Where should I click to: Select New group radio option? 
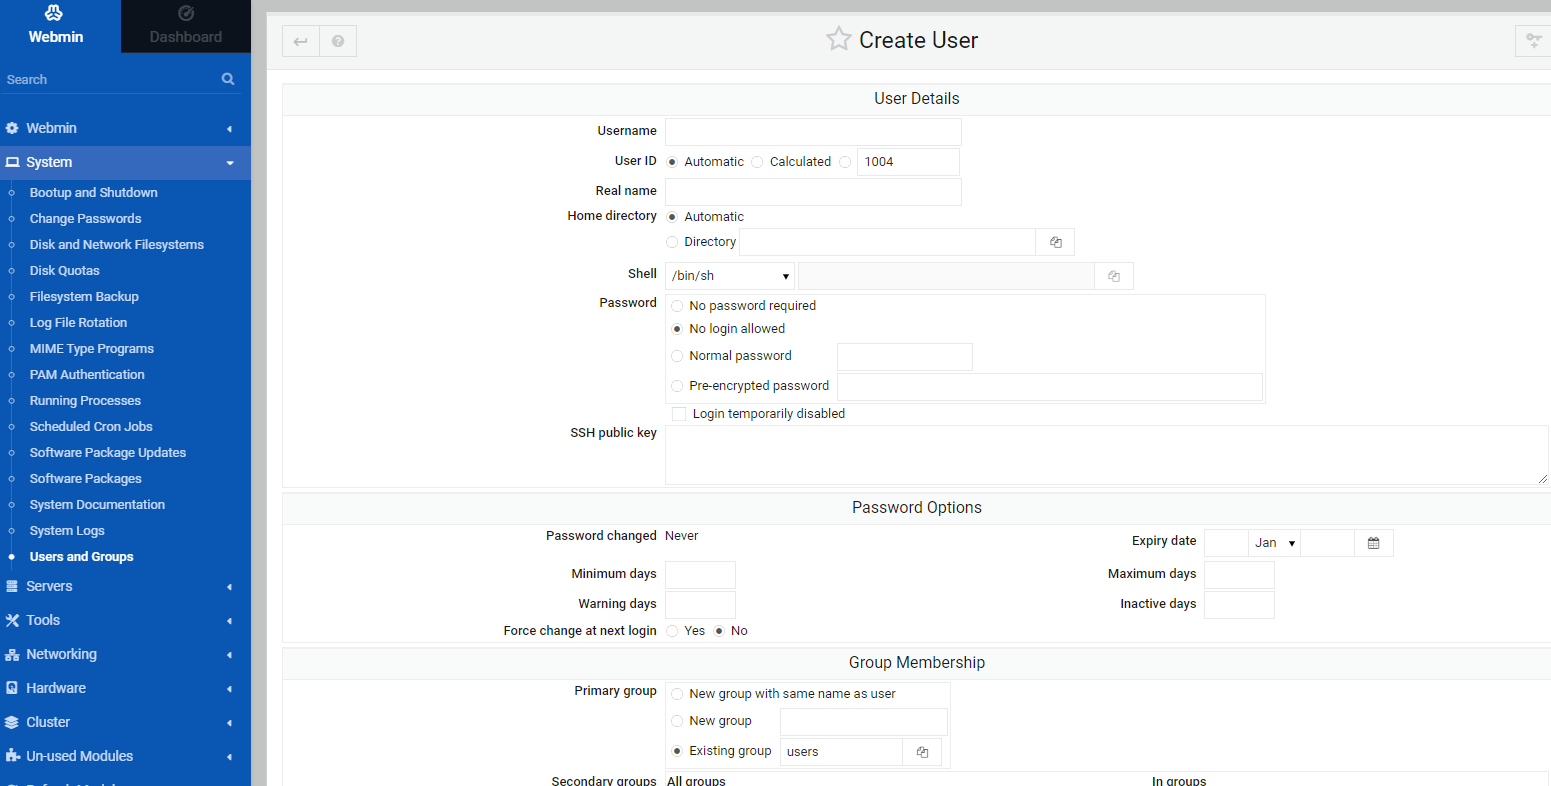[677, 721]
